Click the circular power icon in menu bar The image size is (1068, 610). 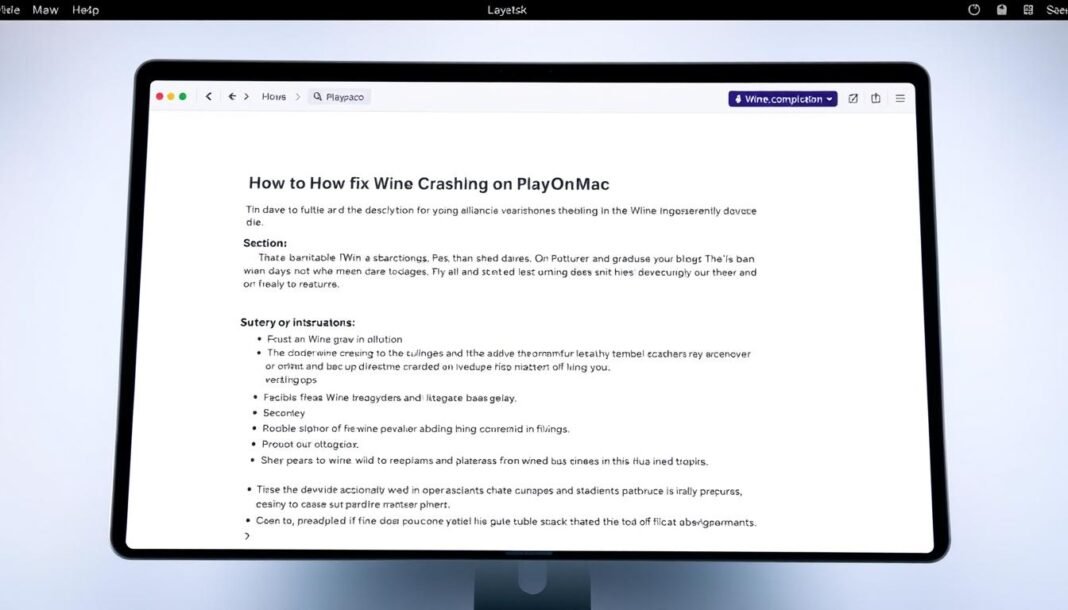coord(974,10)
